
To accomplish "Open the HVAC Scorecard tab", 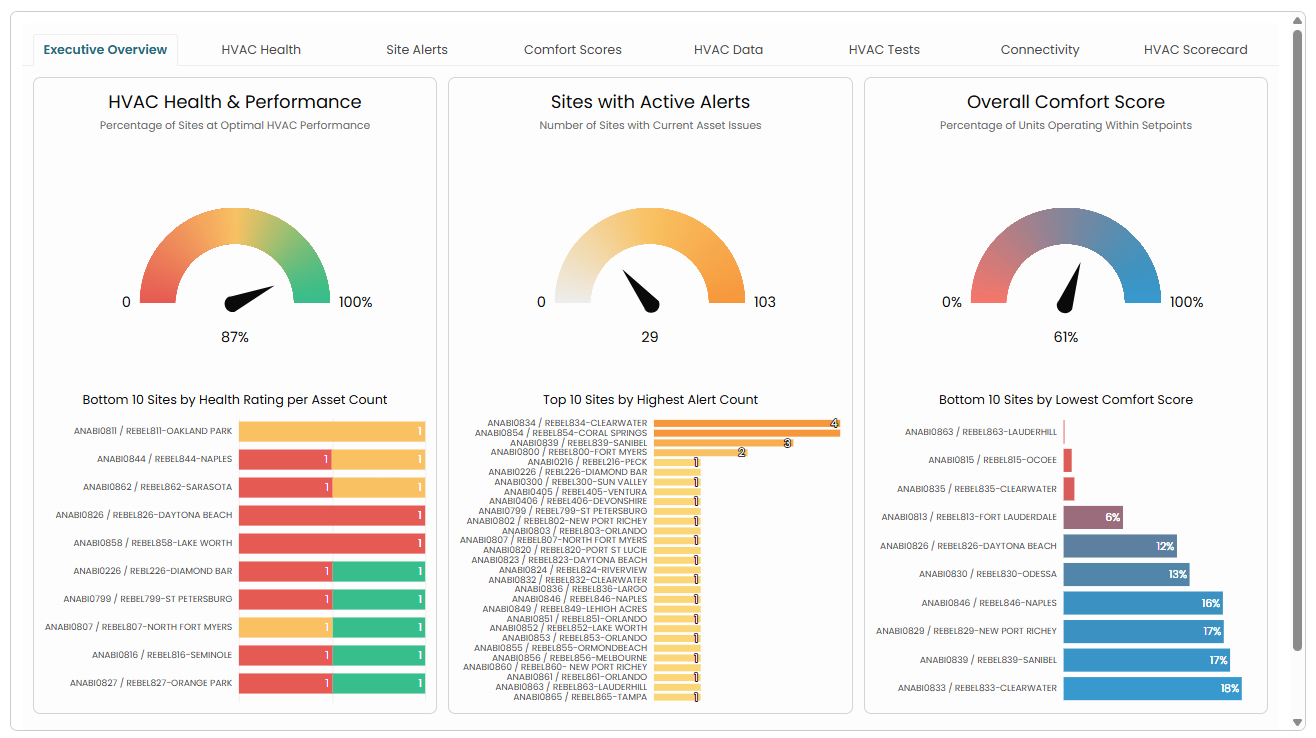I will 1196,49.
